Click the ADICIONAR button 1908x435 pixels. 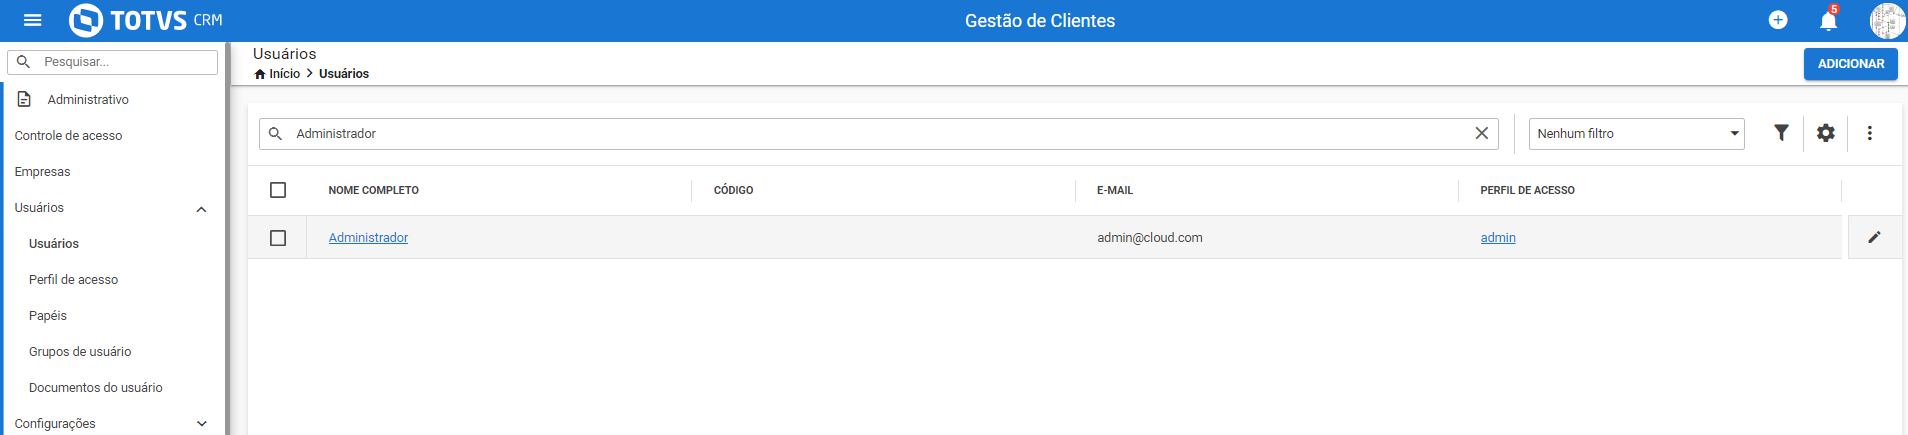point(1851,64)
